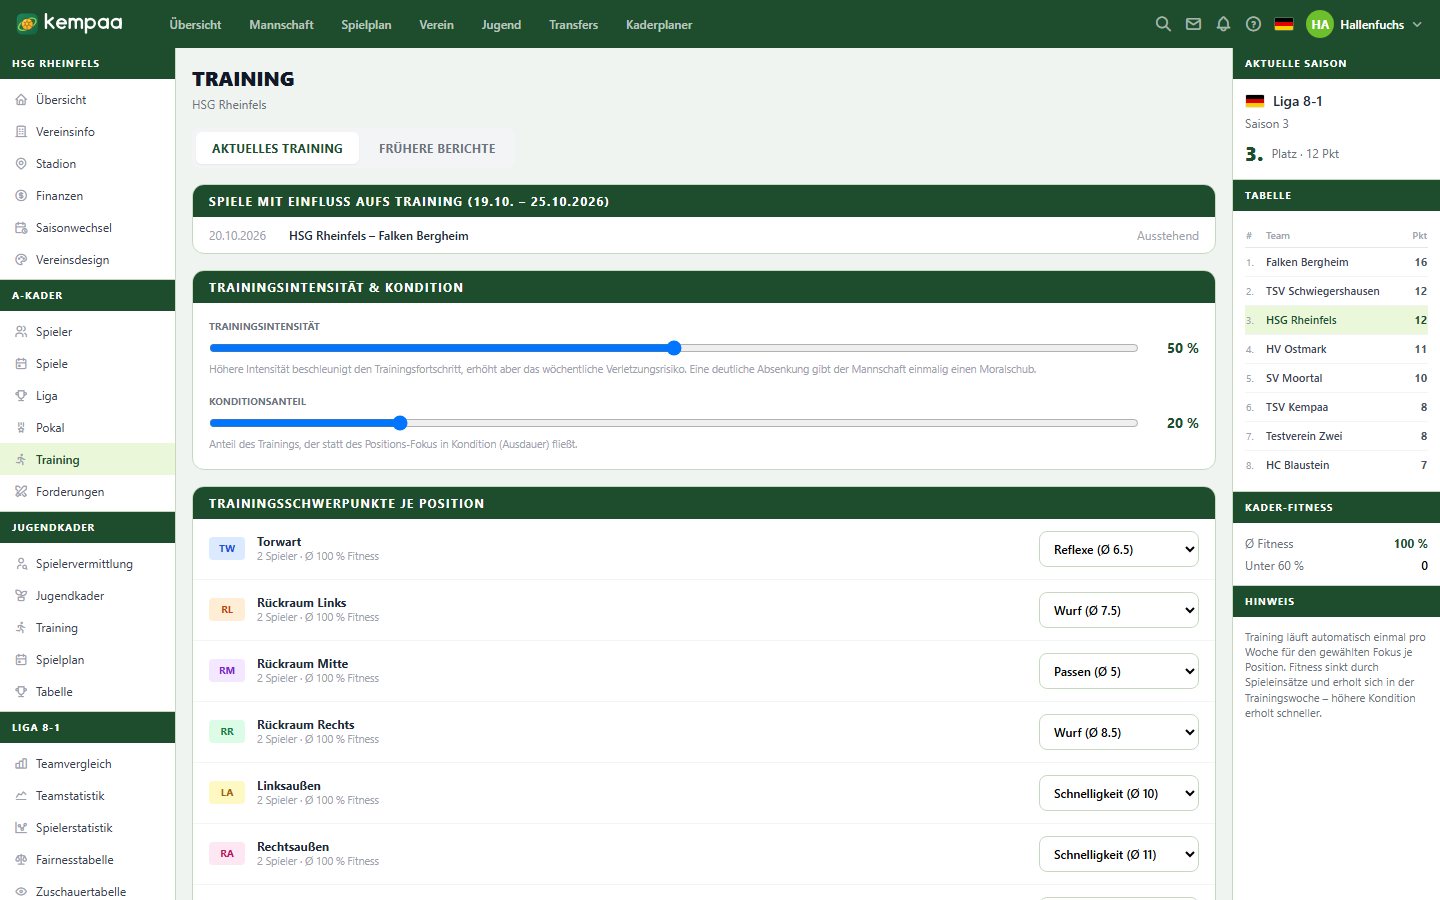Open the Rückraum Links focus dropdown

point(1119,610)
